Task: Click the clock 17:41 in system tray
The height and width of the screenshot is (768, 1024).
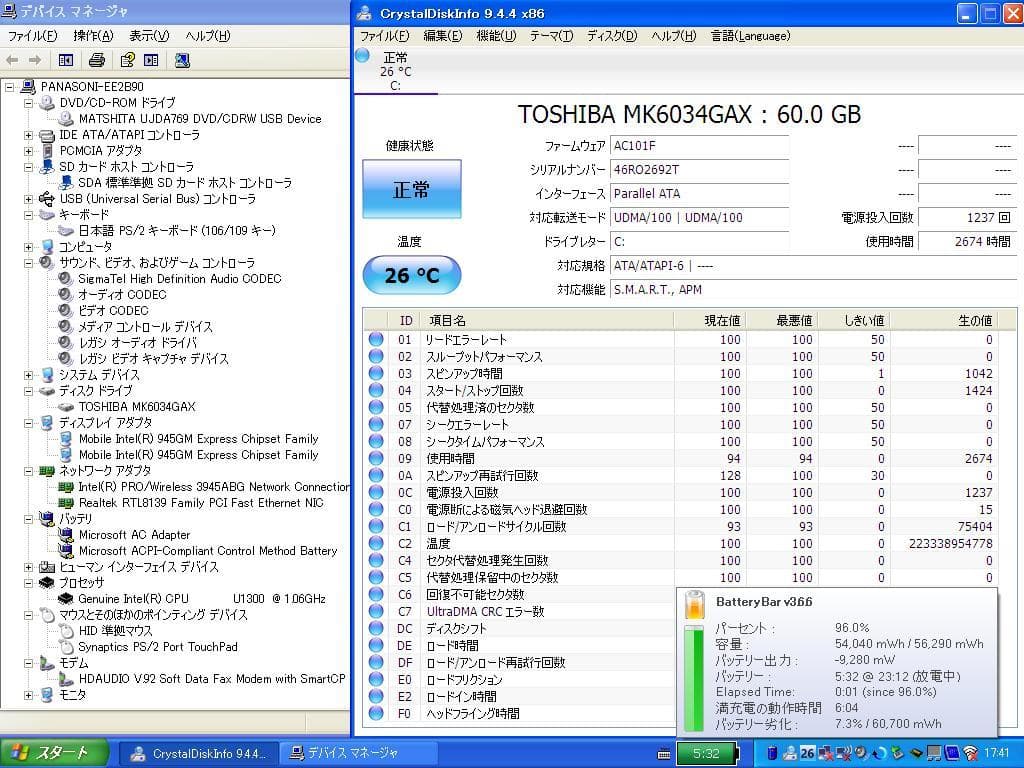Action: point(996,753)
